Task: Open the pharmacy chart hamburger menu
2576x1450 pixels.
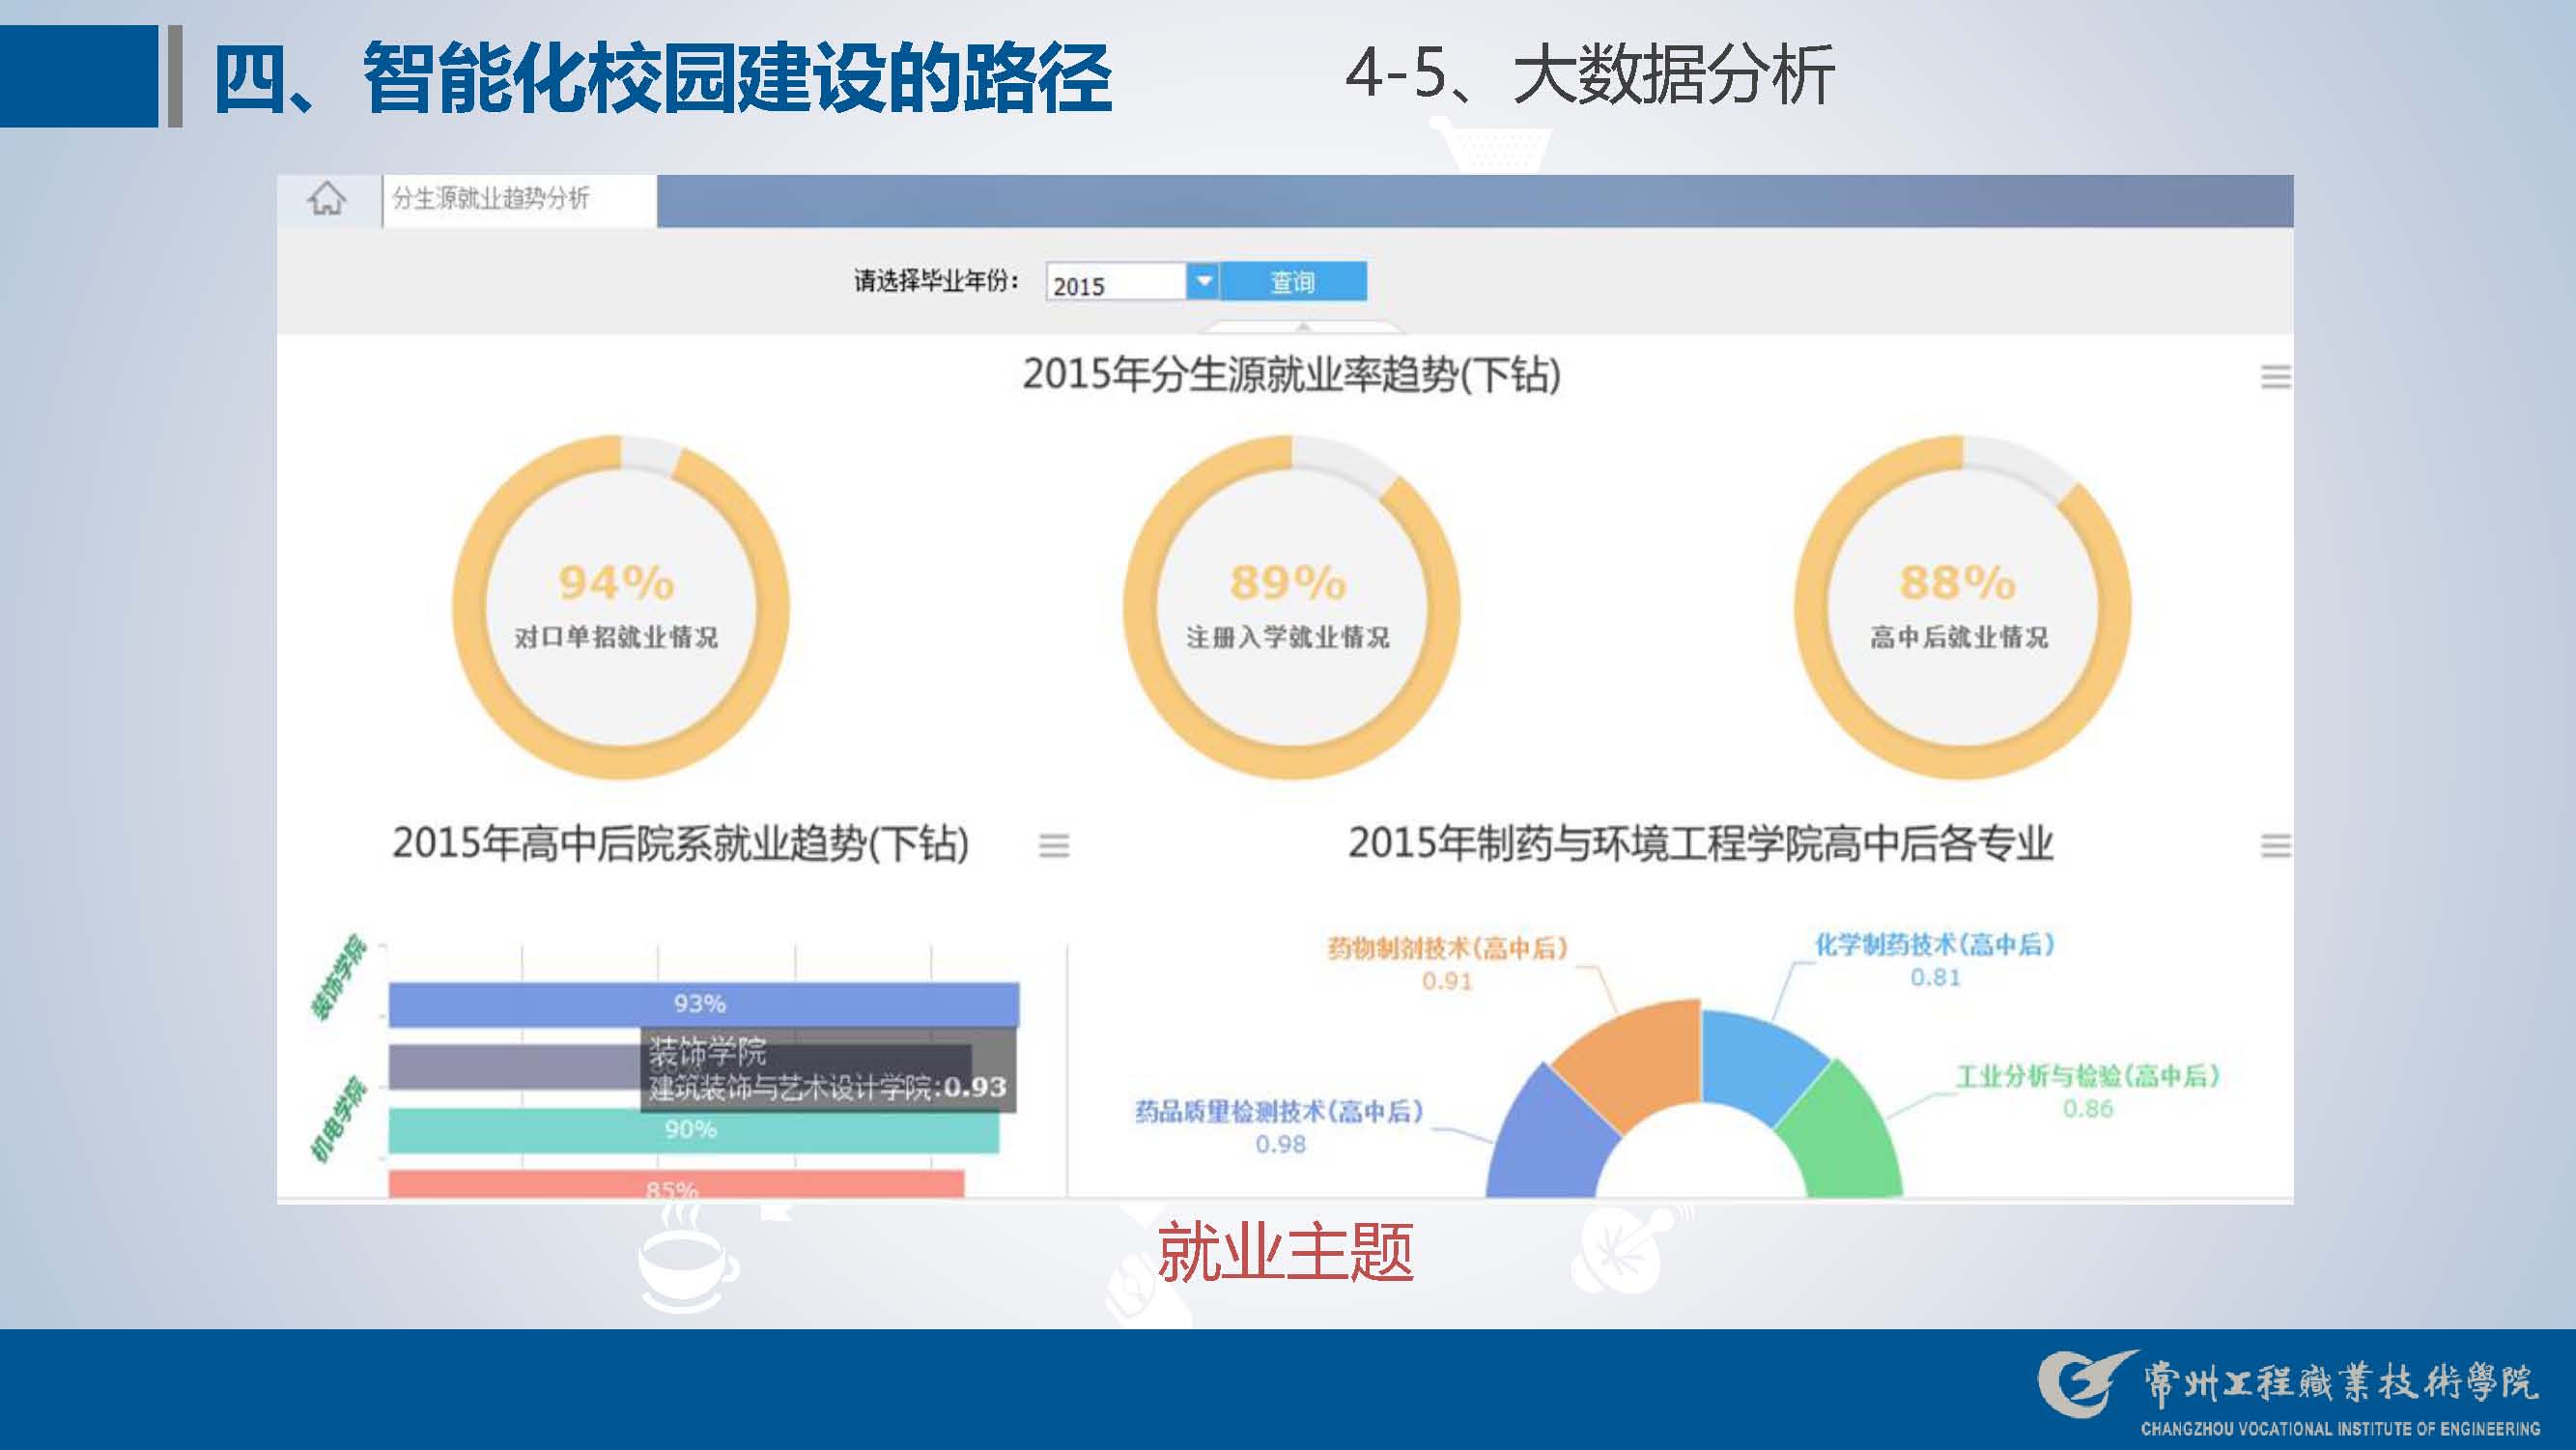Action: pos(2275,846)
